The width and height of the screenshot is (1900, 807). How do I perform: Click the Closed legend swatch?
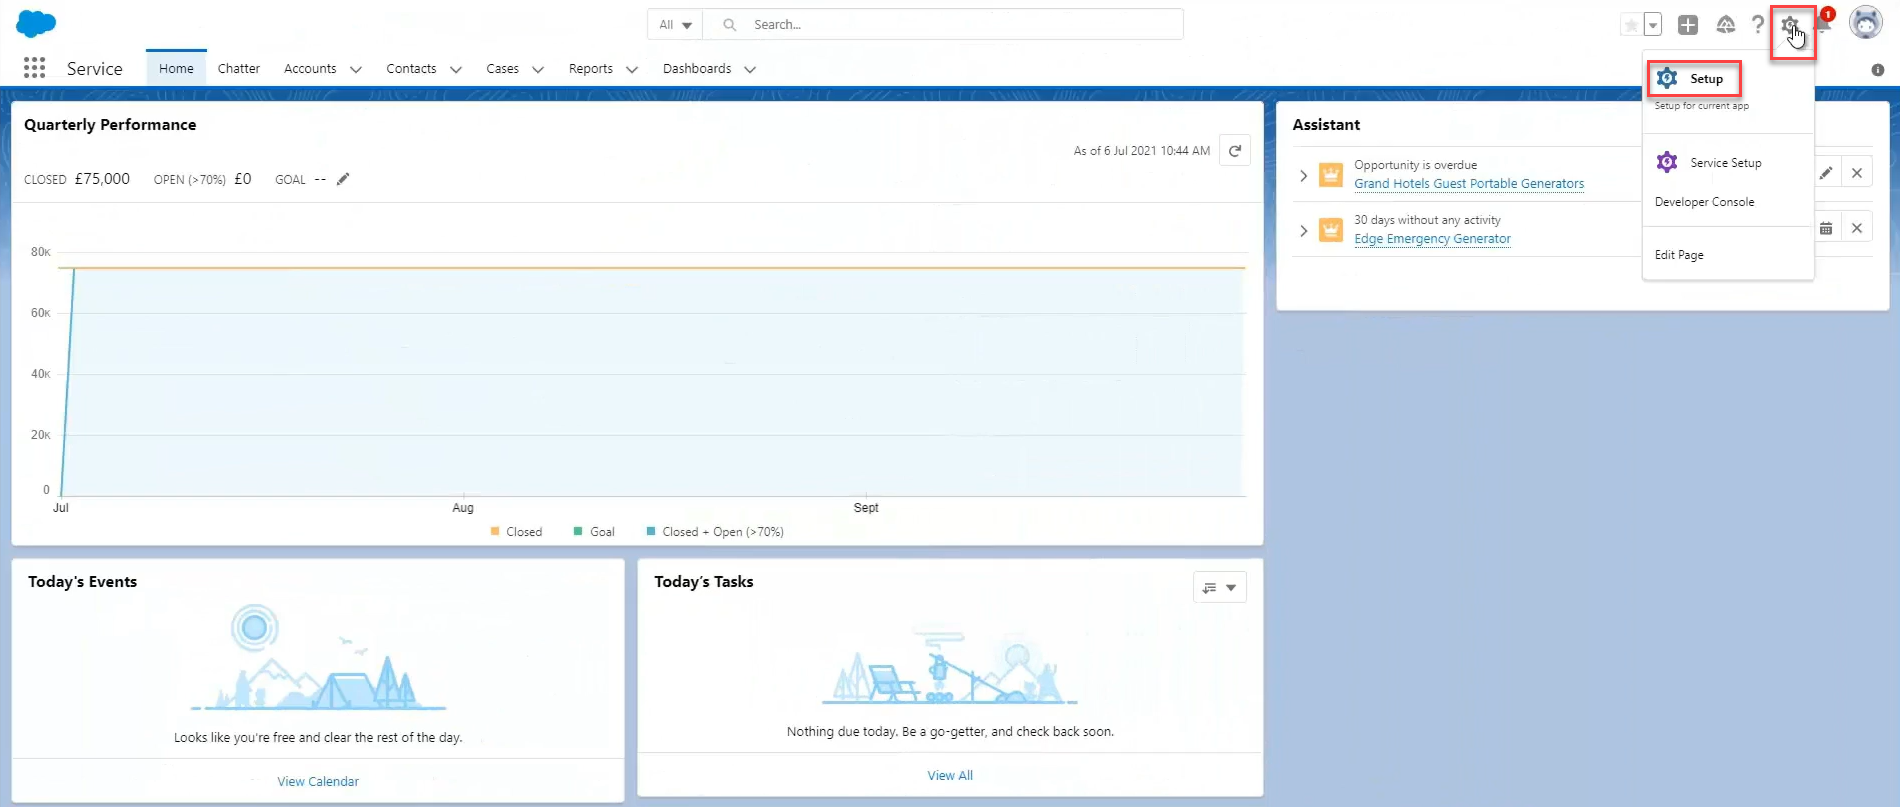coord(495,531)
